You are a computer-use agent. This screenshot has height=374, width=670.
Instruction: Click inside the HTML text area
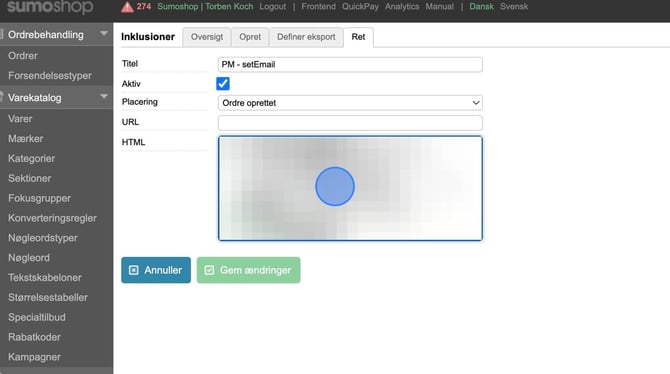point(350,188)
